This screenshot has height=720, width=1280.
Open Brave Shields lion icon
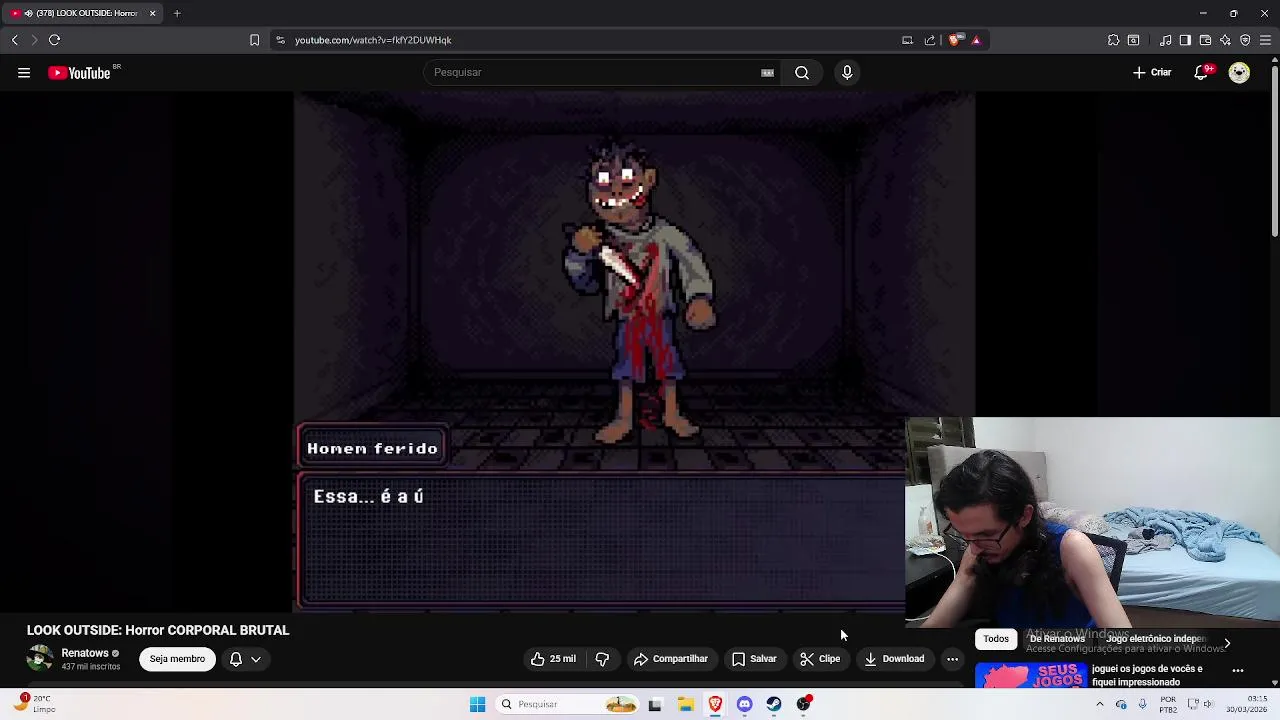coord(955,40)
